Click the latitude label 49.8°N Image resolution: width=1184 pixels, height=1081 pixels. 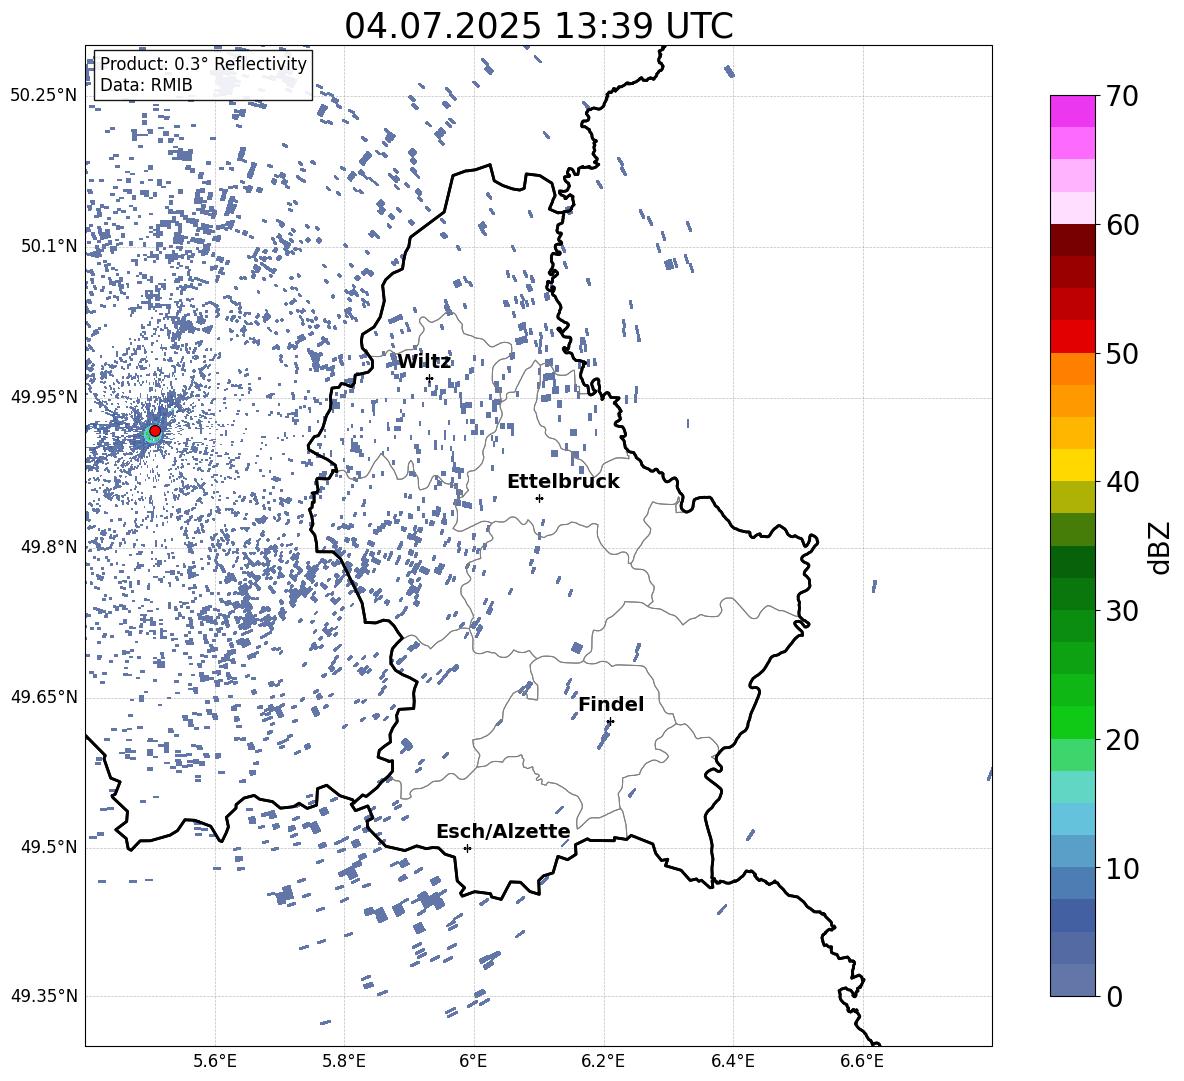49,547
